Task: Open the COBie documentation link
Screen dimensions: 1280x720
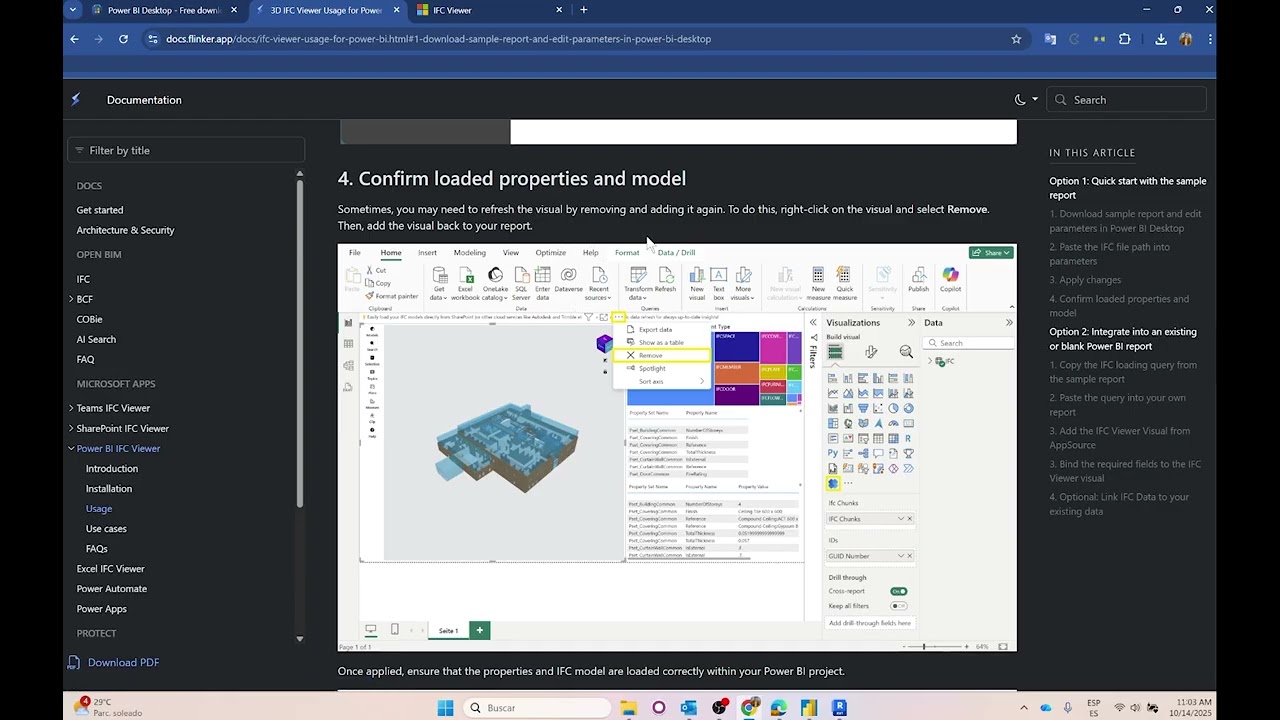Action: tap(89, 319)
